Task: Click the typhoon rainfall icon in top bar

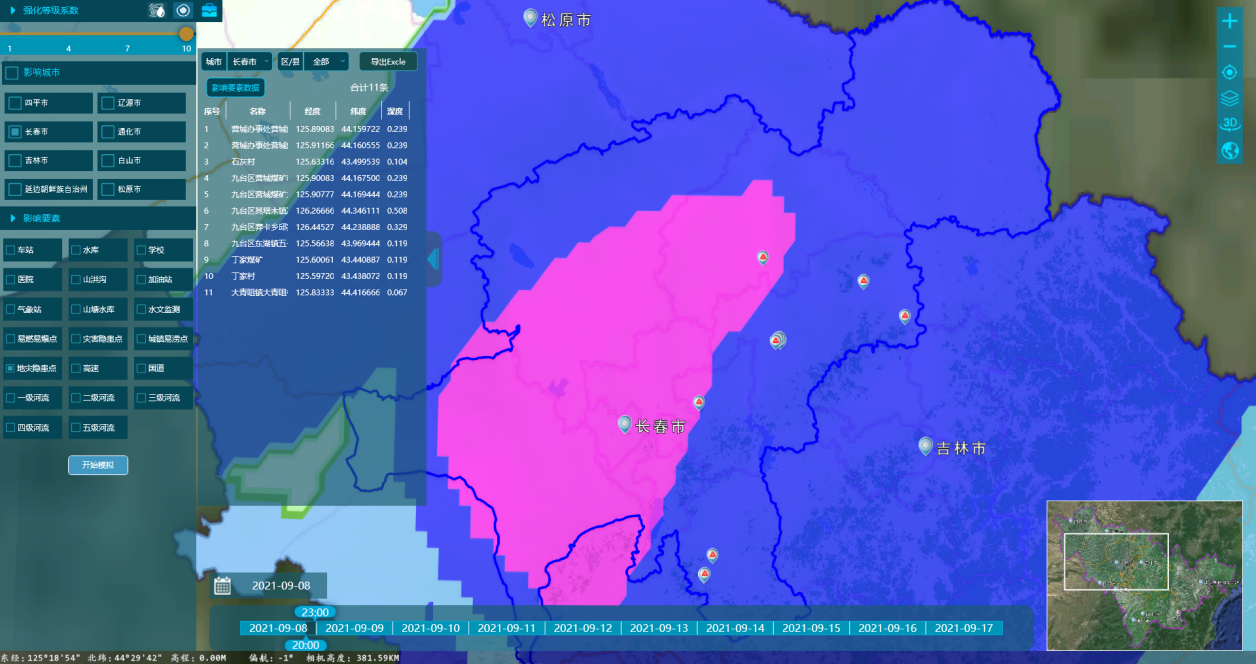Action: point(157,11)
